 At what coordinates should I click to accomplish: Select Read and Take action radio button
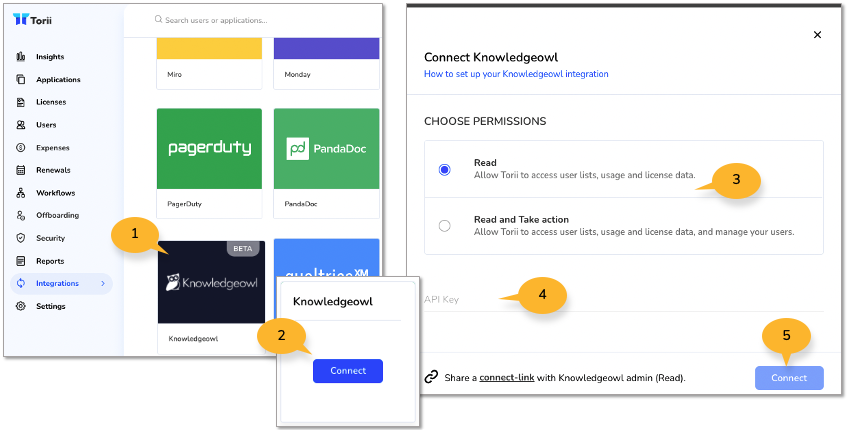(x=445, y=226)
